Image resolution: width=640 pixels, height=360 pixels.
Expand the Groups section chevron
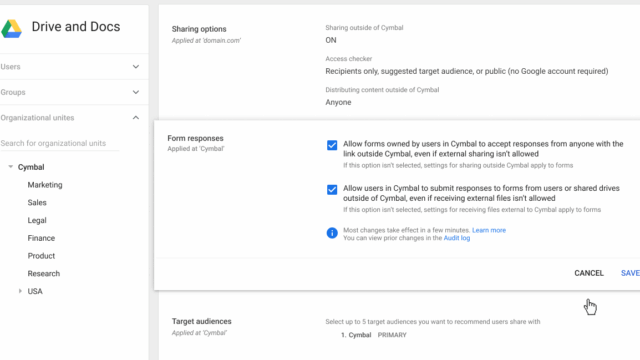tap(136, 92)
